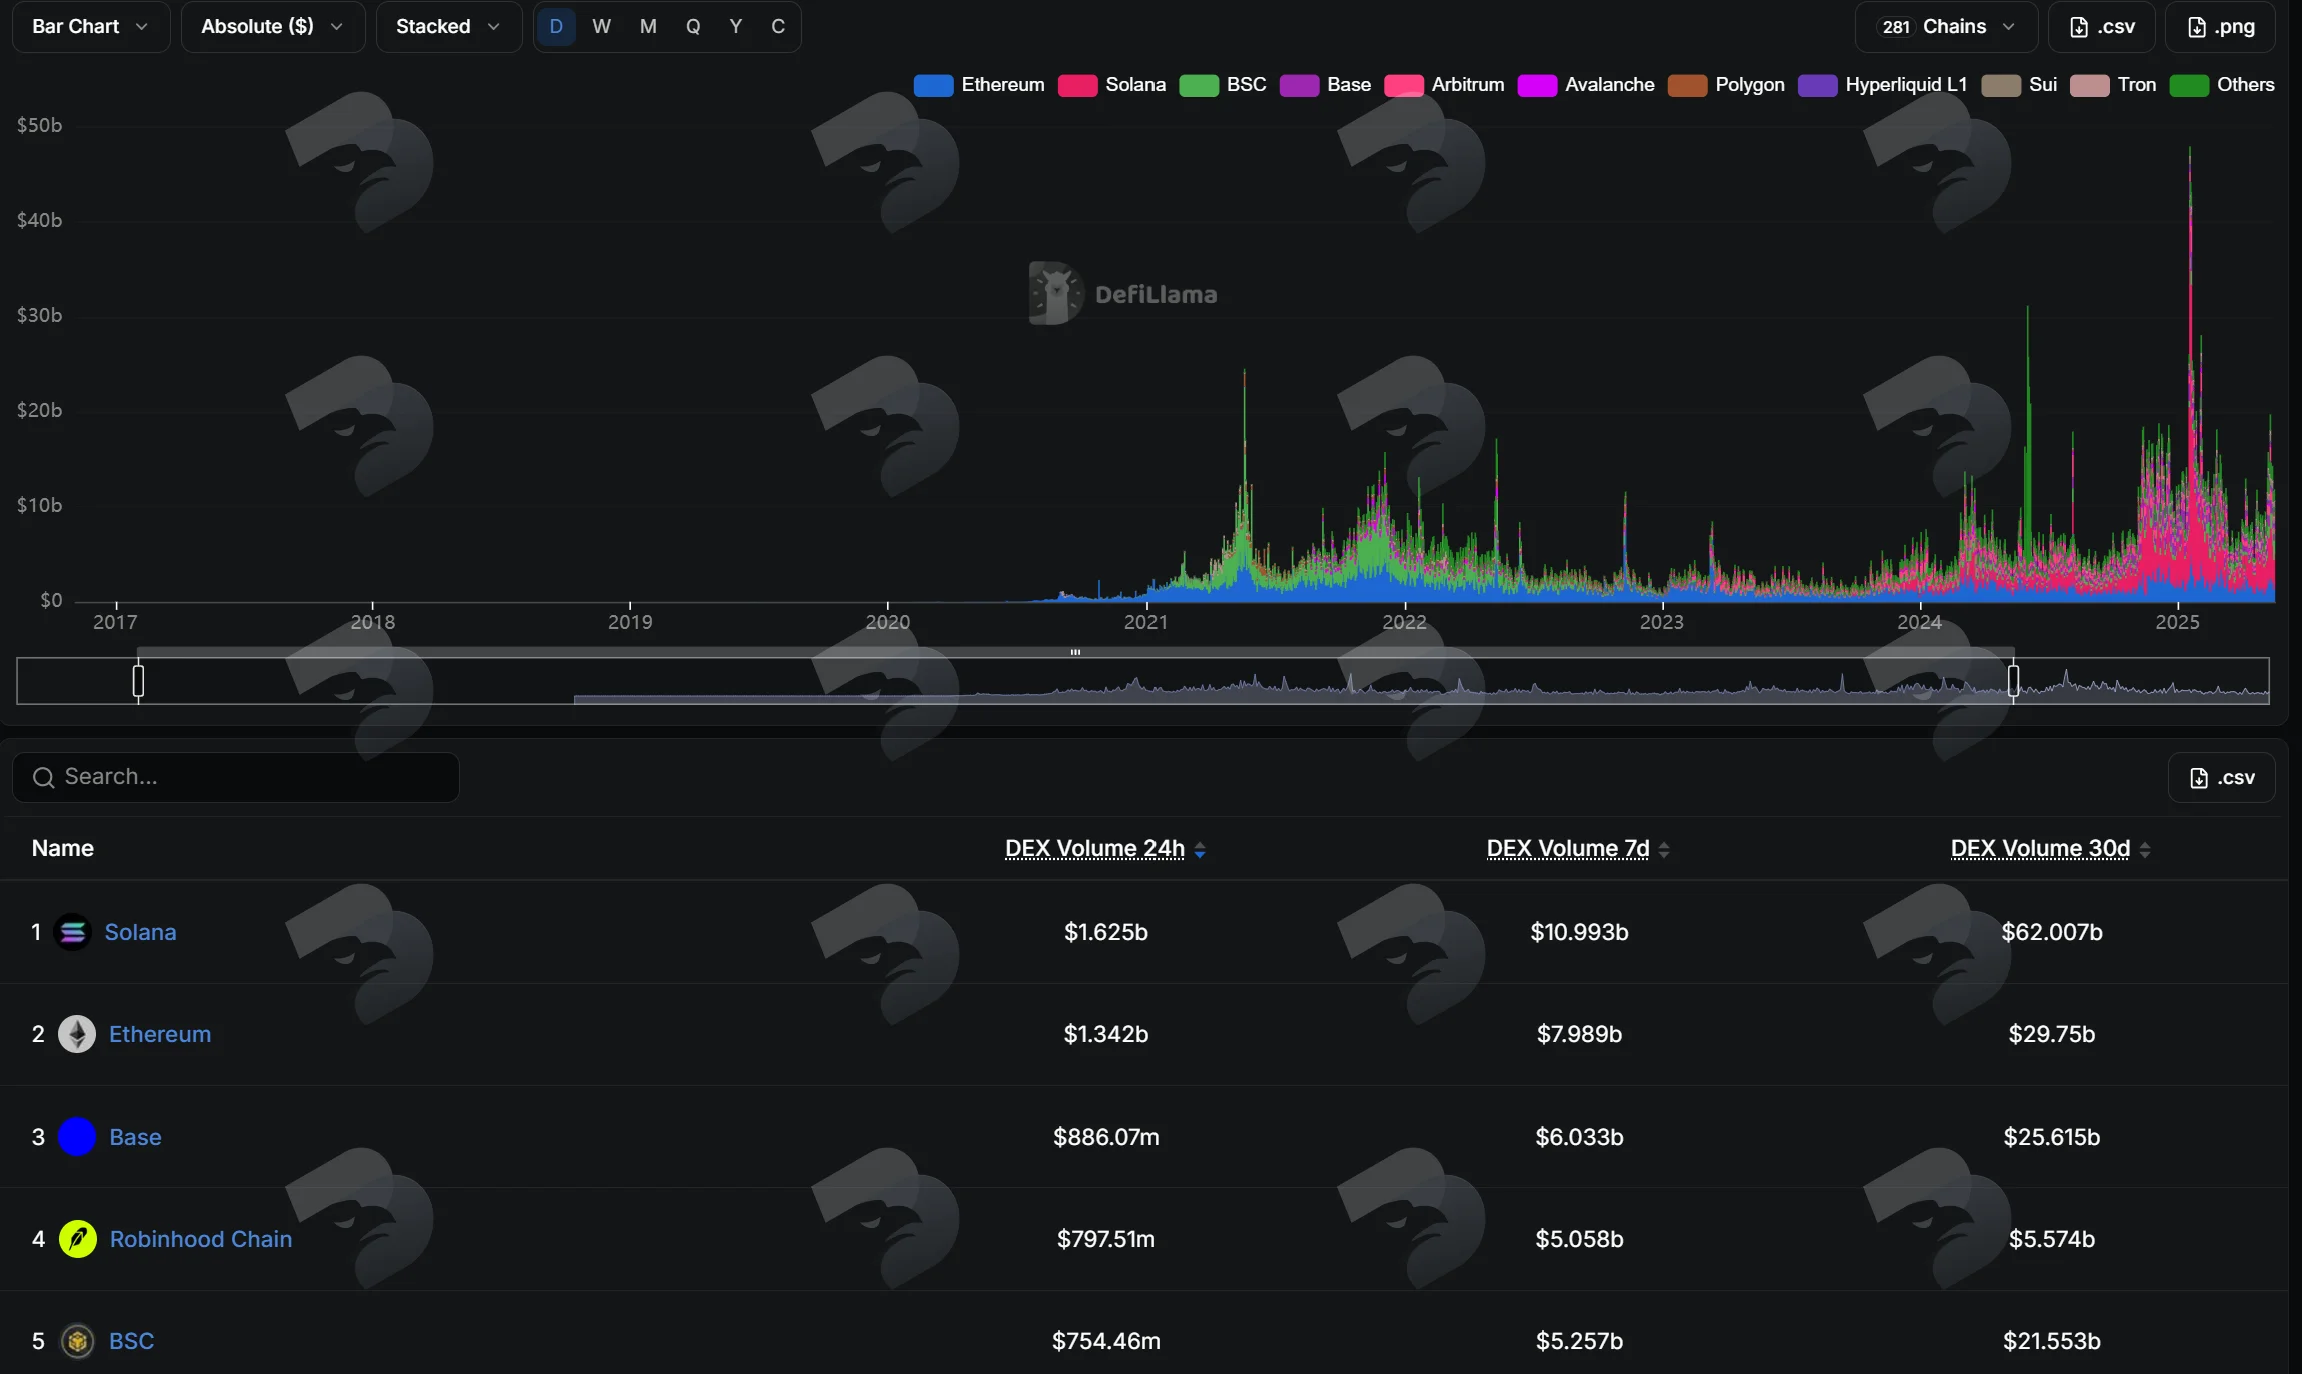Screen dimensions: 2302x1374
Task: Click the BSC chain logo icon
Action: point(77,1341)
